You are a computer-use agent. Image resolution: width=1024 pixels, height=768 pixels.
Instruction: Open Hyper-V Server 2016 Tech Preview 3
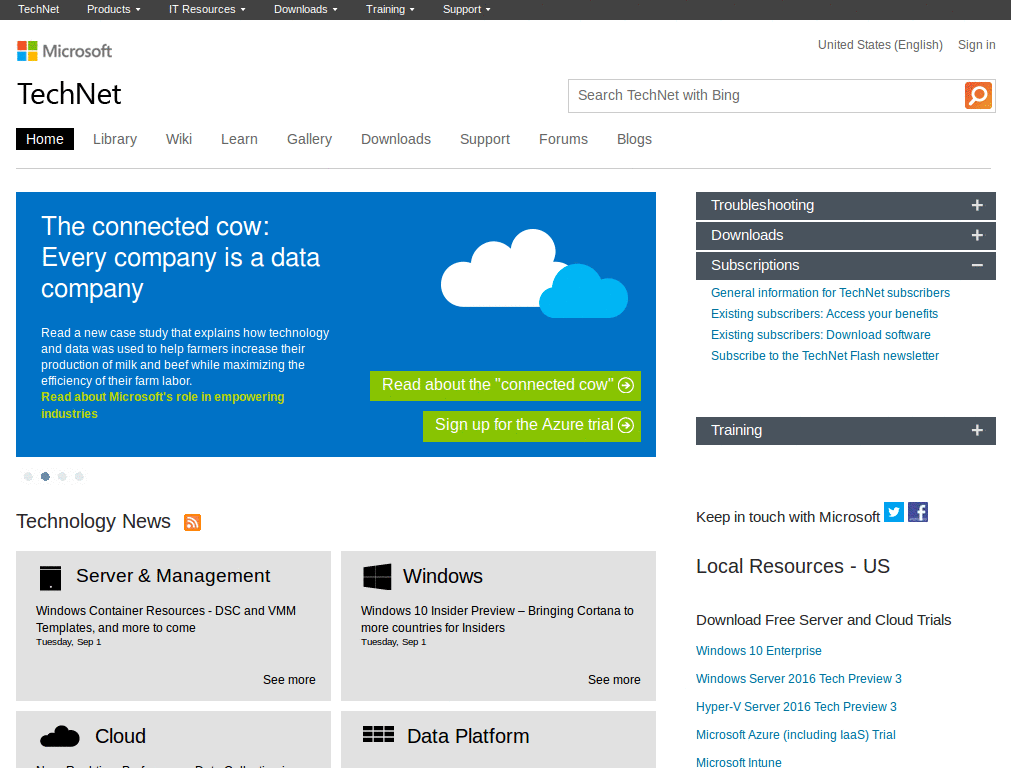pos(796,707)
